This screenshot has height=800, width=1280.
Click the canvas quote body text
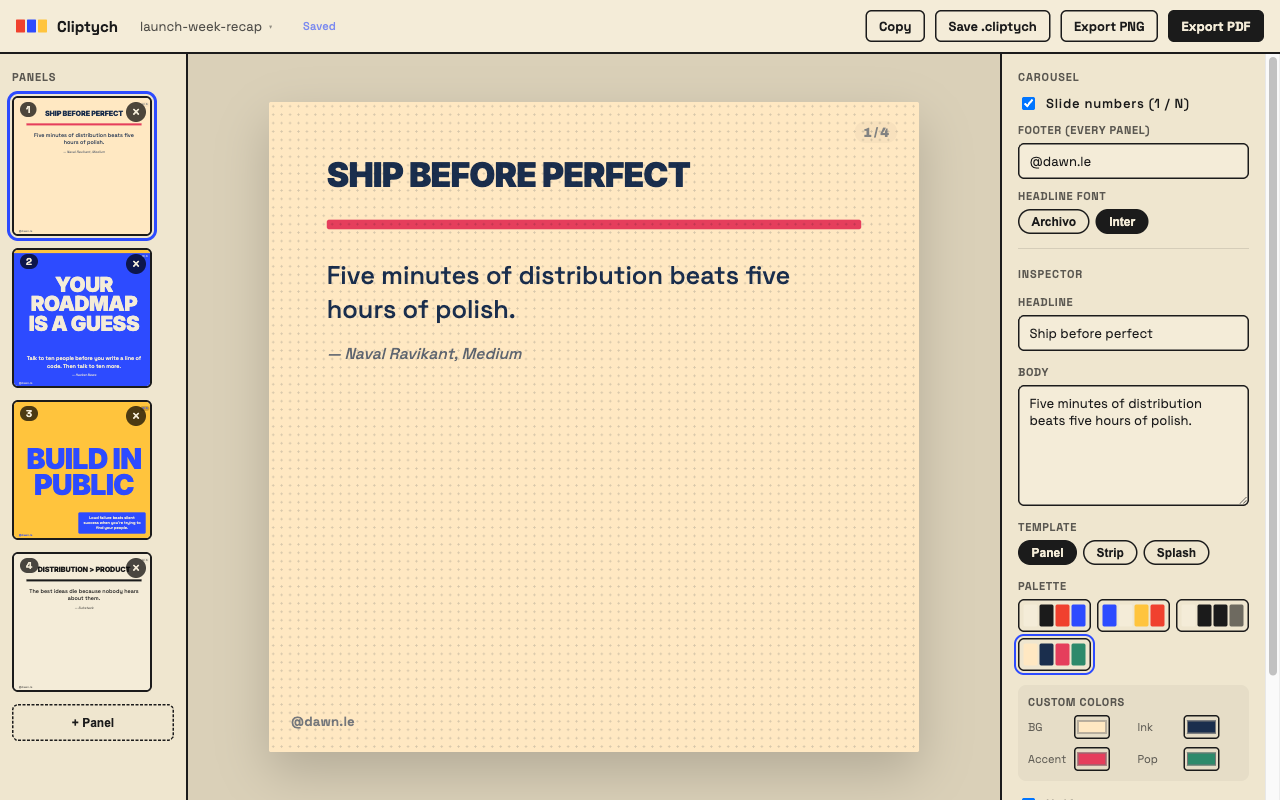tap(558, 292)
